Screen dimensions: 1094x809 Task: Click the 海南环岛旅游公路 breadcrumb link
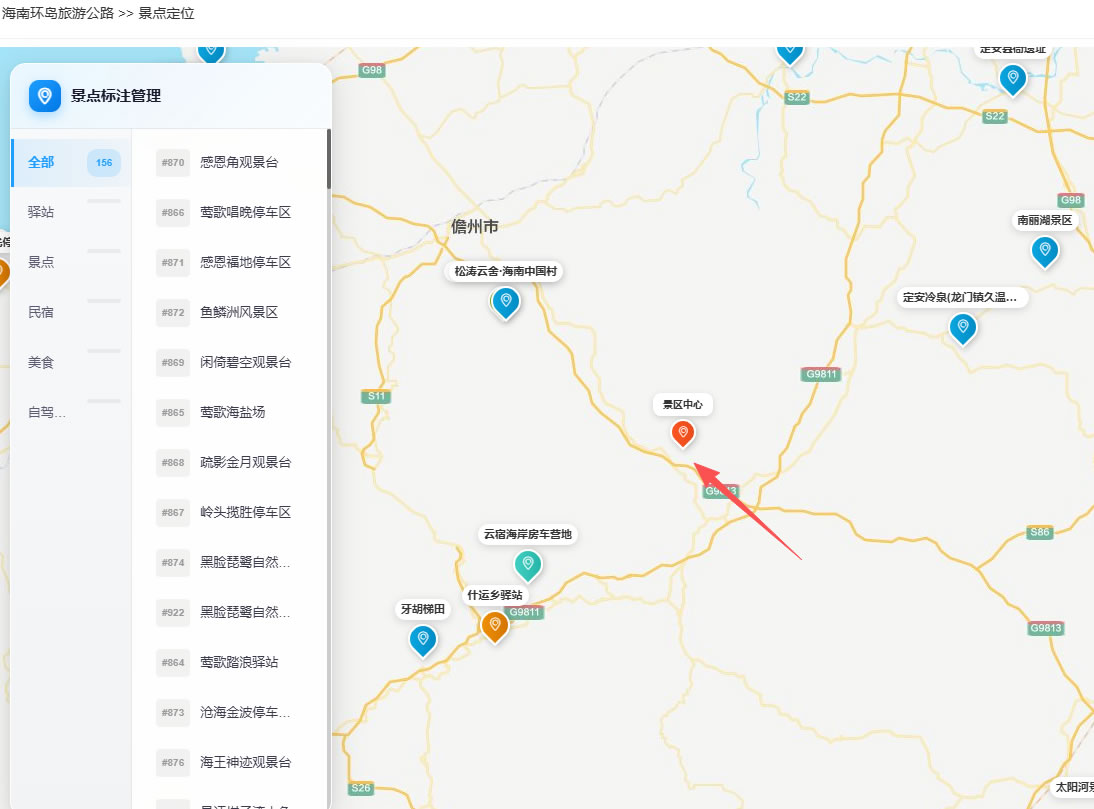[x=58, y=13]
